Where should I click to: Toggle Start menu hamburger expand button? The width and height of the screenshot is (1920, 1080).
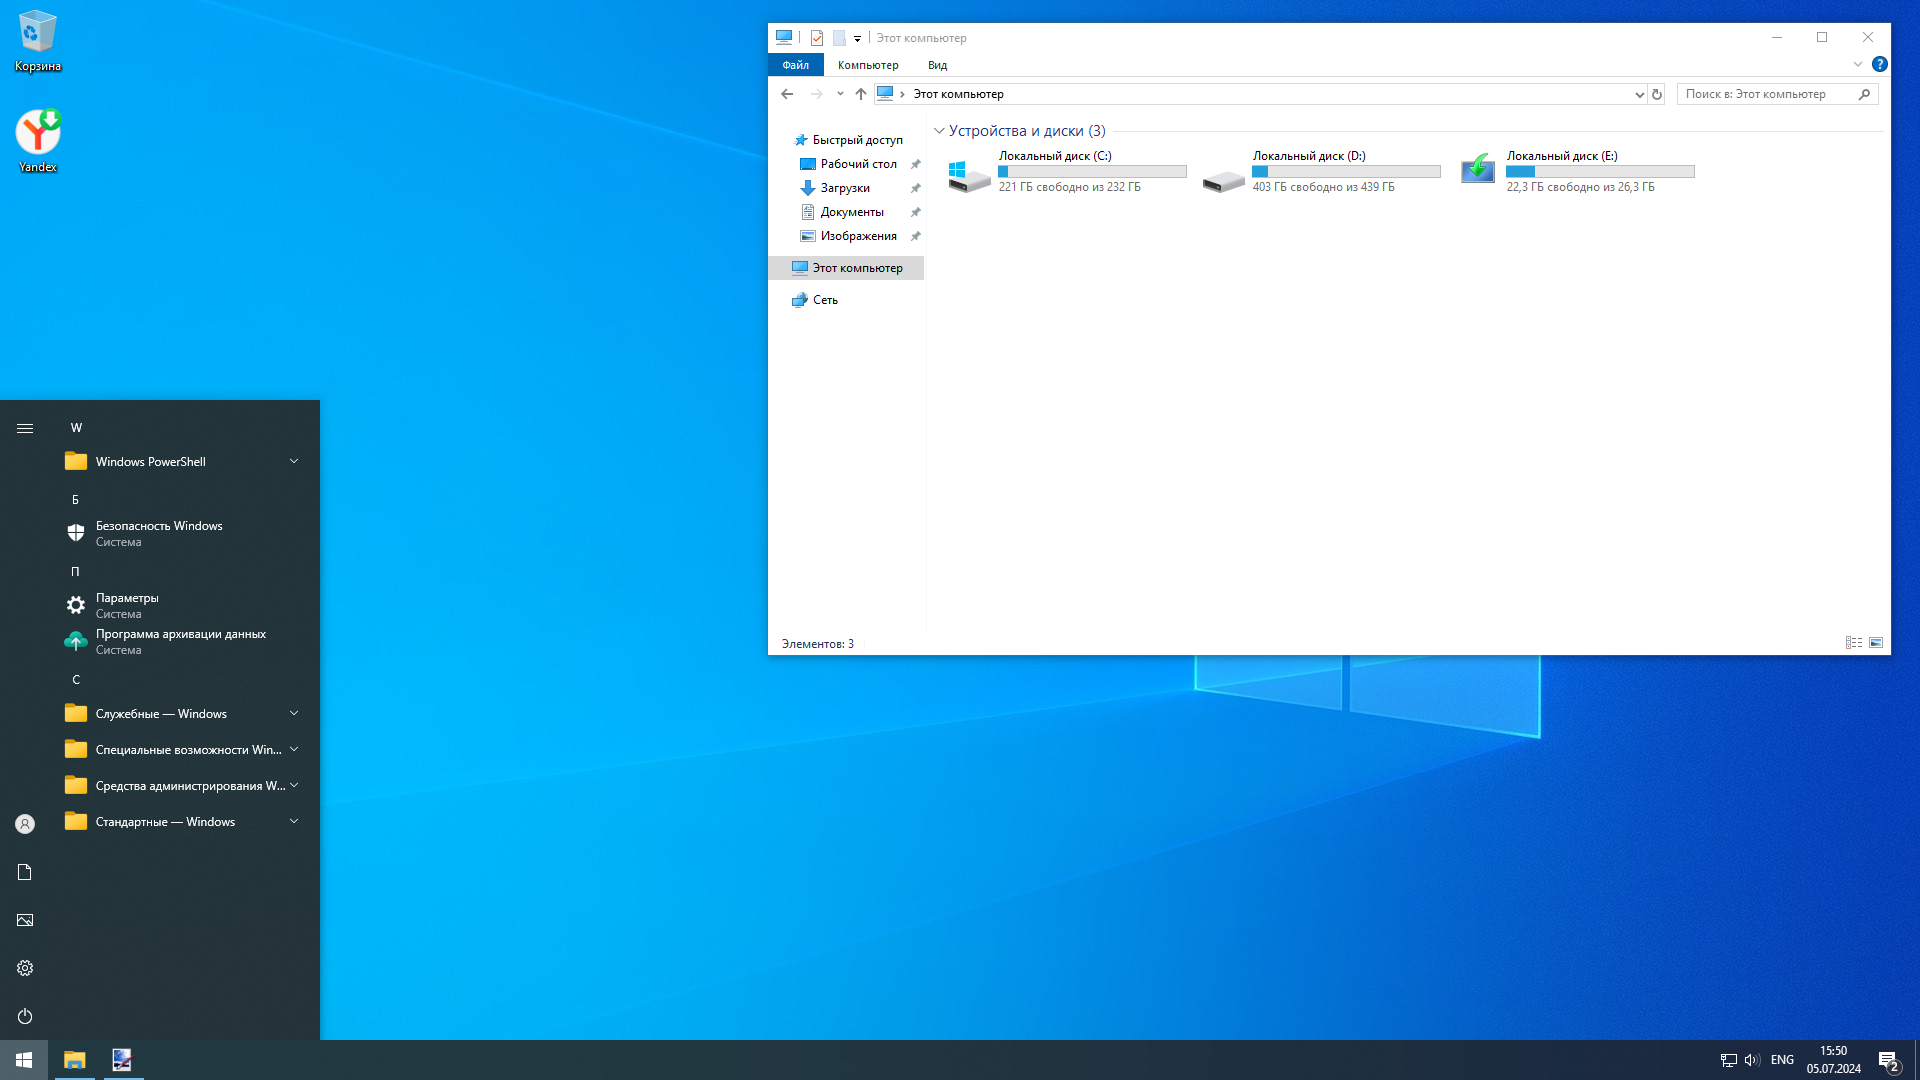25,428
